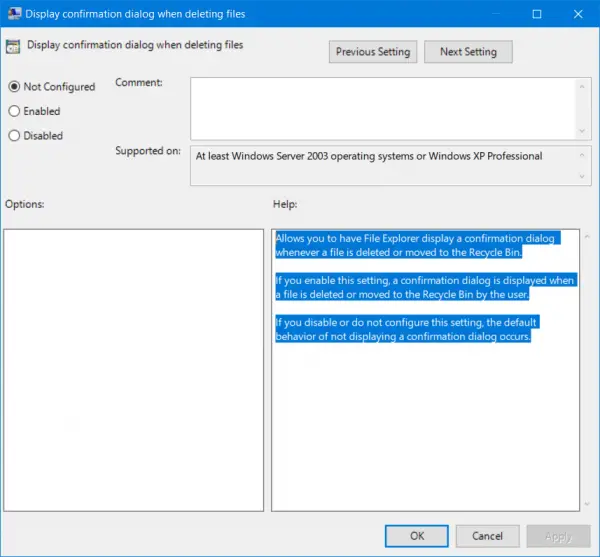
Task: Click the Help pane scroll-up arrow
Action: [x=587, y=237]
